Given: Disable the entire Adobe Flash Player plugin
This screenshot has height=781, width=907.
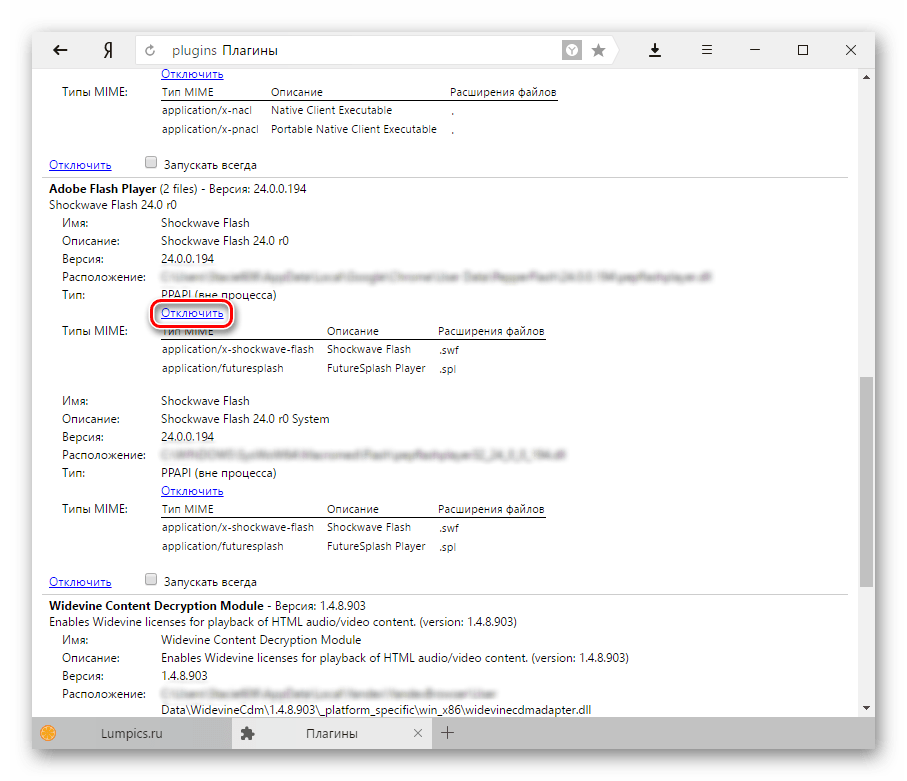Looking at the screenshot, I should pos(80,582).
